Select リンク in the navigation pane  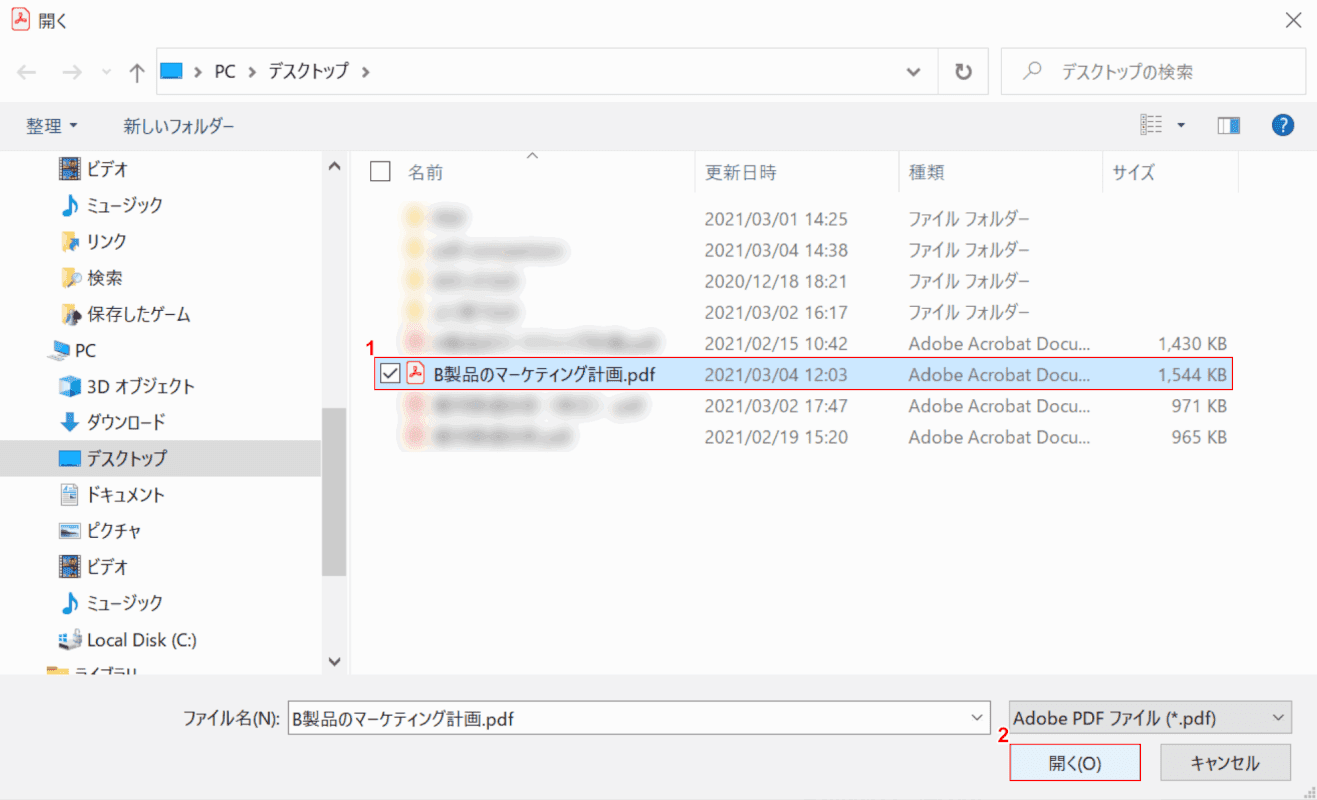[x=93, y=241]
